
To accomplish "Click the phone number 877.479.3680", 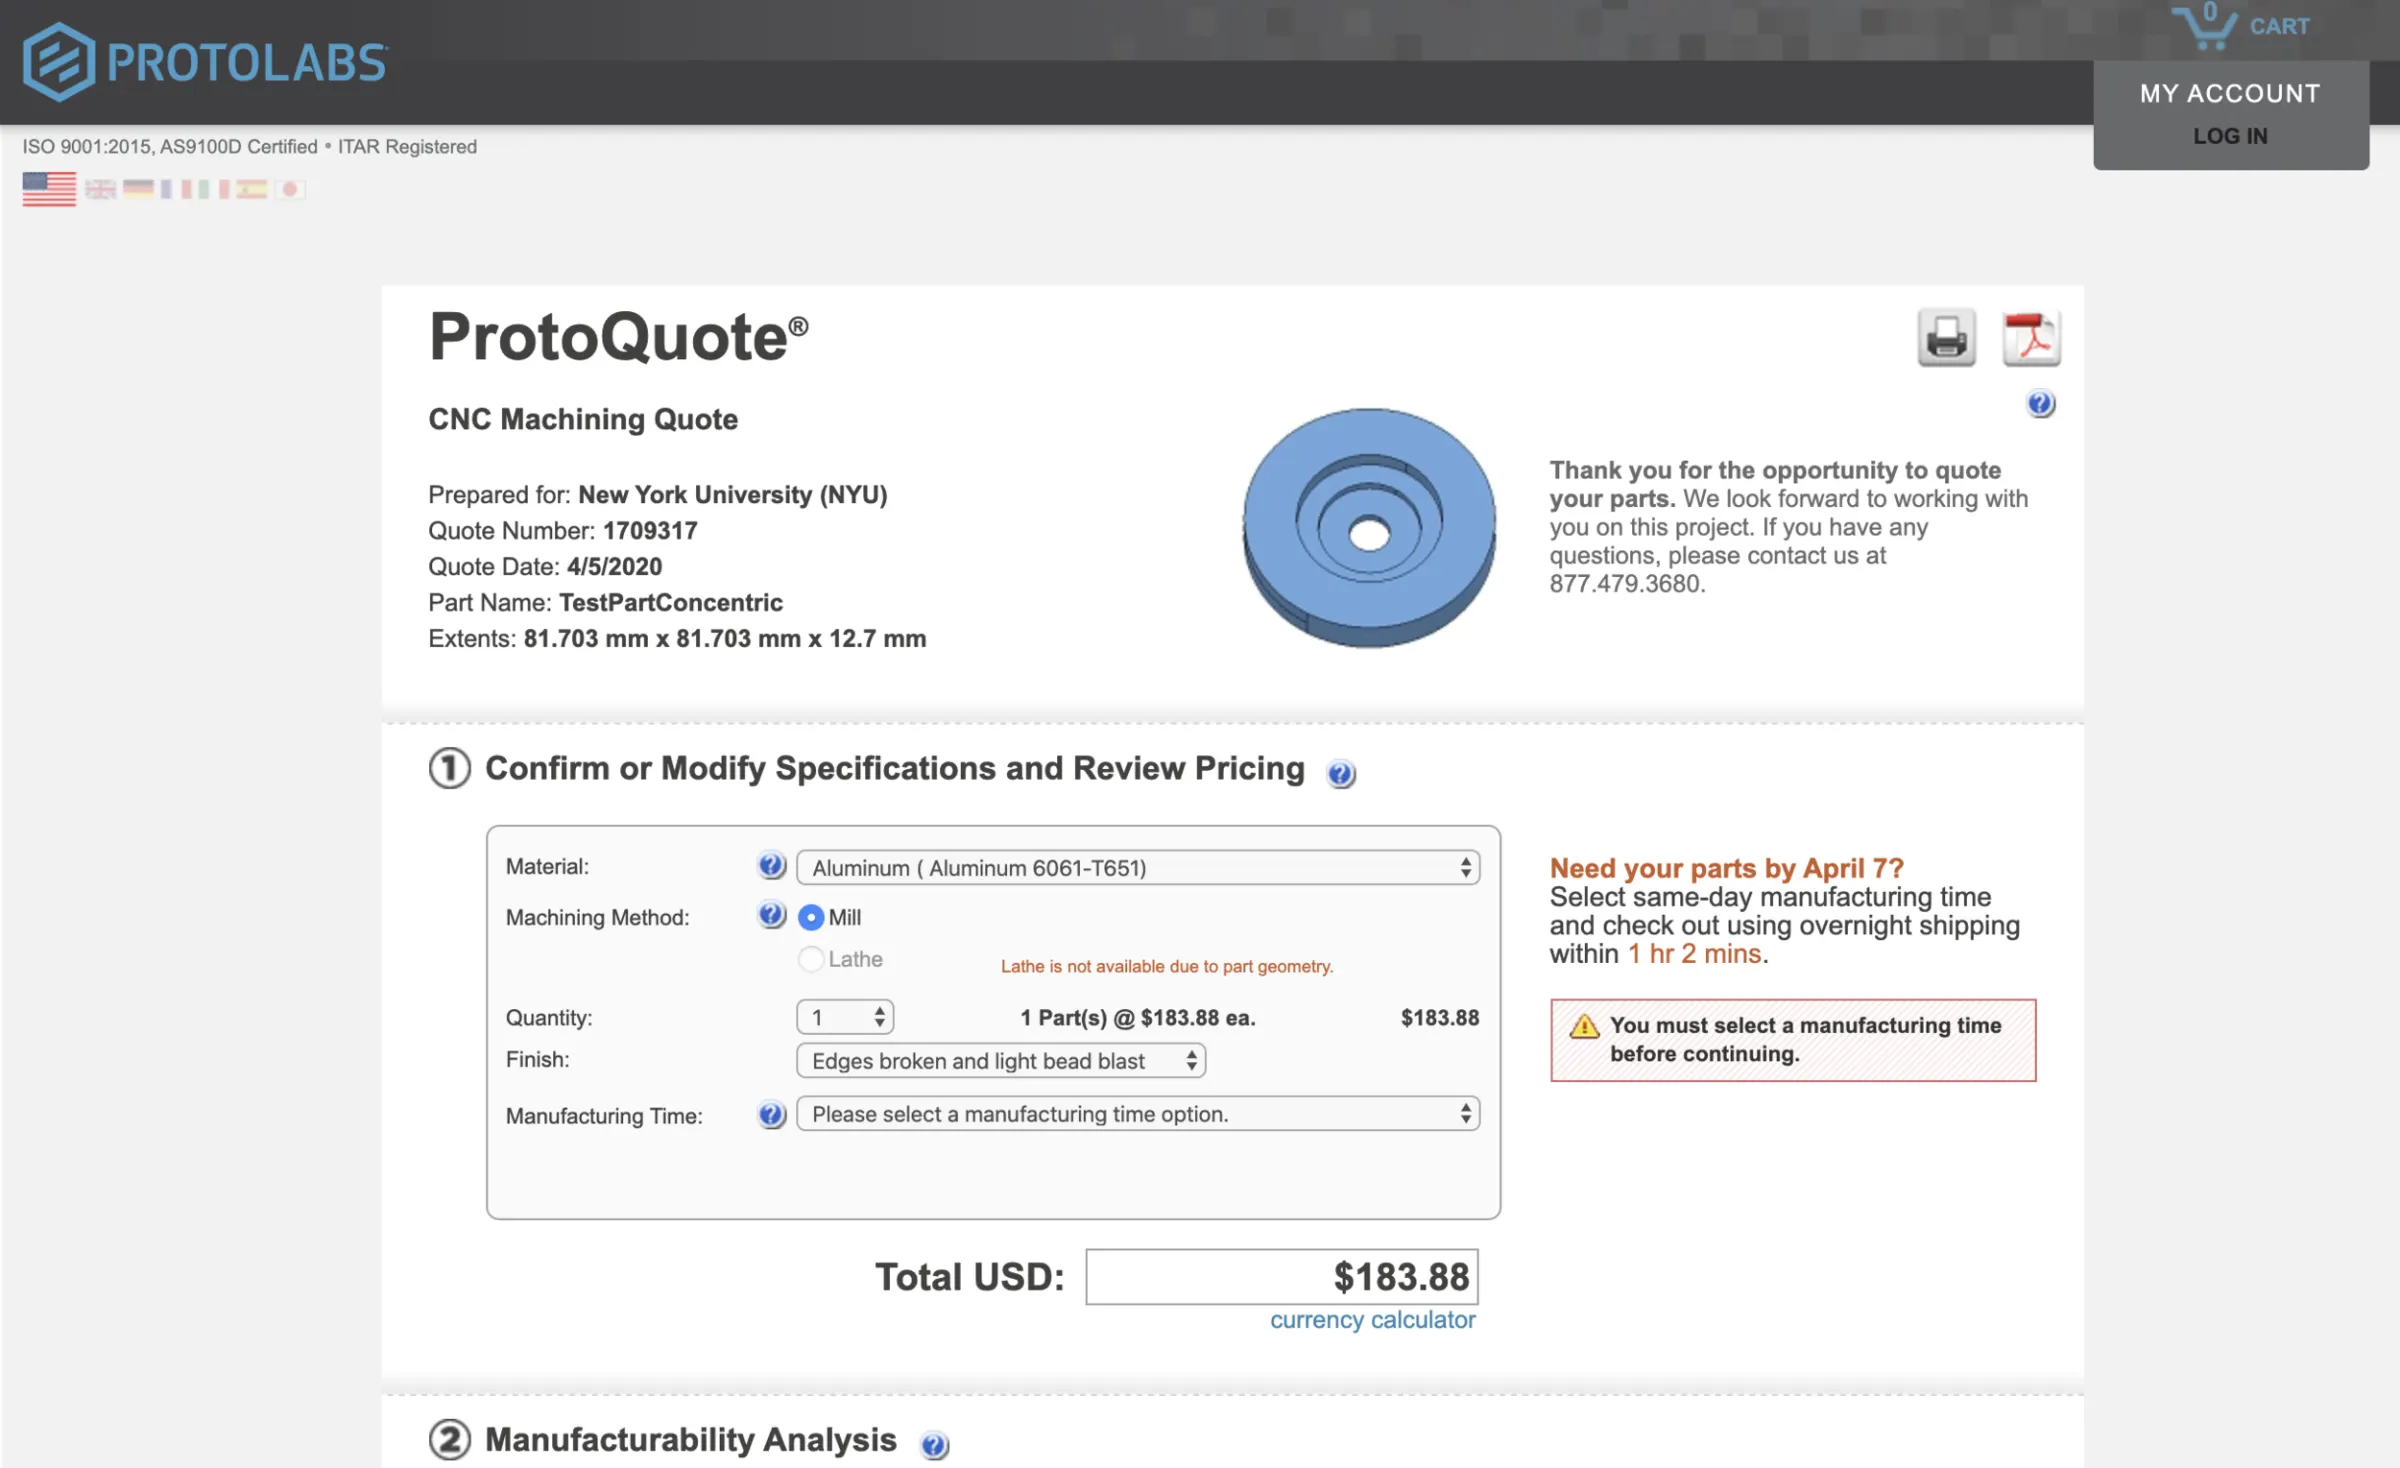I will coord(1626,584).
